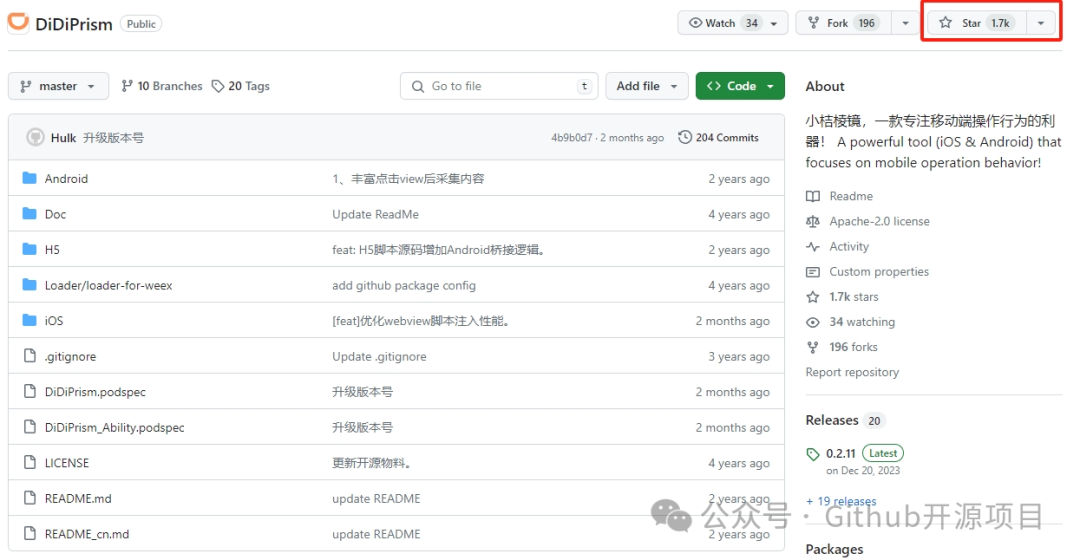Image resolution: width=1080 pixels, height=560 pixels.
Task: Click Report repository link
Action: pyautogui.click(x=852, y=372)
